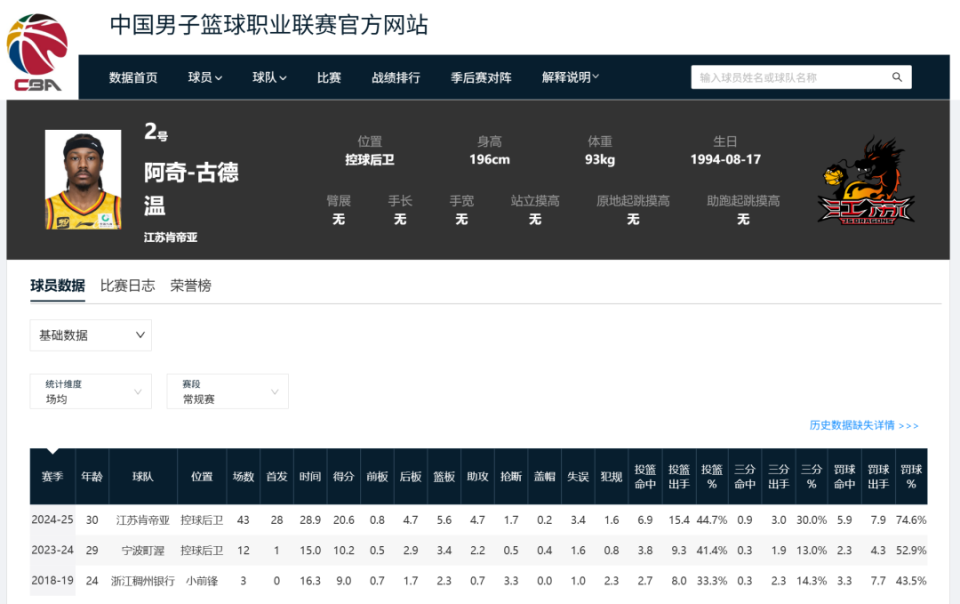The height and width of the screenshot is (604, 960).
Task: Open the 基础数据 selector
Action: (90, 335)
